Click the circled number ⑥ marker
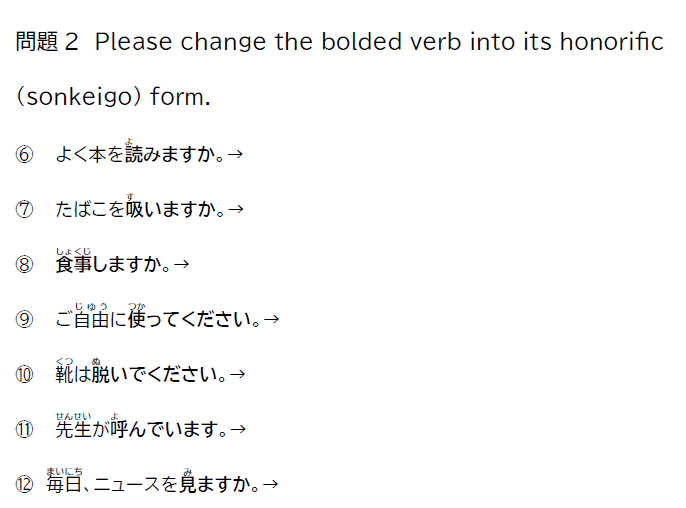Viewport: 686px width, 508px height. 25,155
